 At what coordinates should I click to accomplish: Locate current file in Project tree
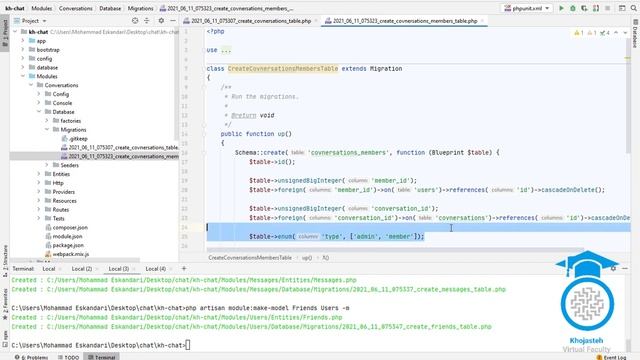(135, 20)
